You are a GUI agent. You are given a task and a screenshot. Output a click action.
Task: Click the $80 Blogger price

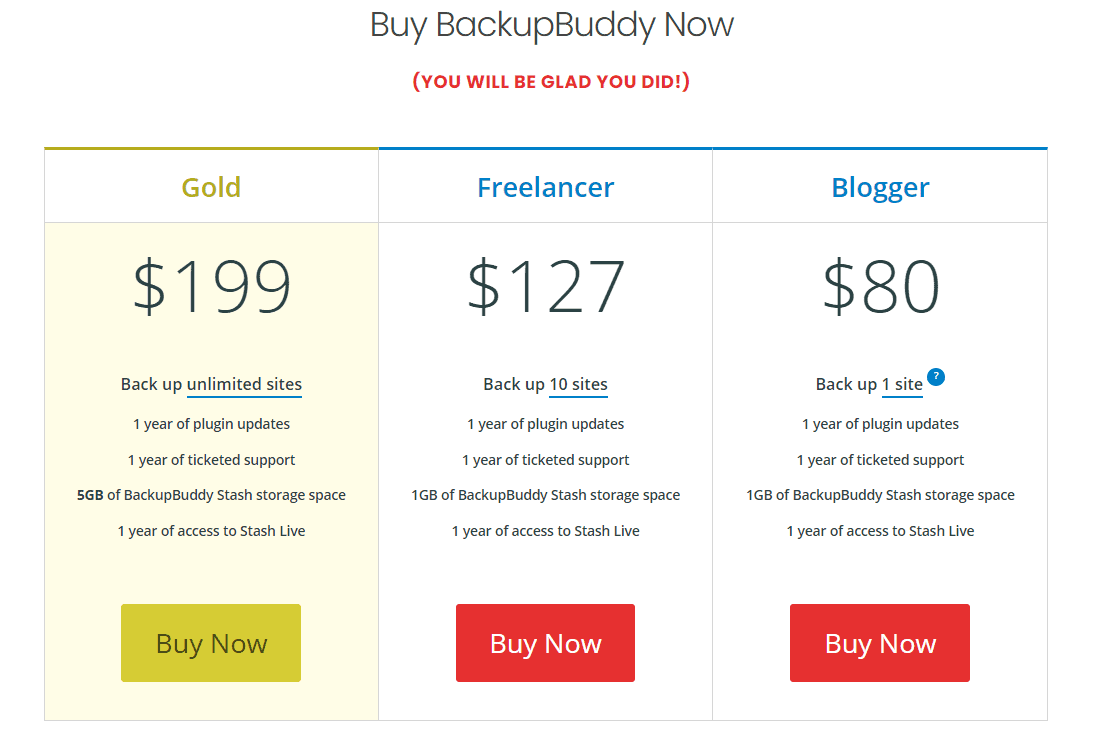coord(880,285)
